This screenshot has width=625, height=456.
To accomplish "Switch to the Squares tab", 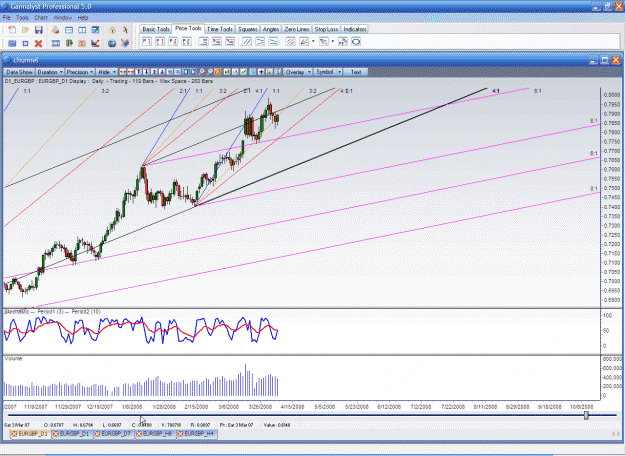I will [248, 29].
